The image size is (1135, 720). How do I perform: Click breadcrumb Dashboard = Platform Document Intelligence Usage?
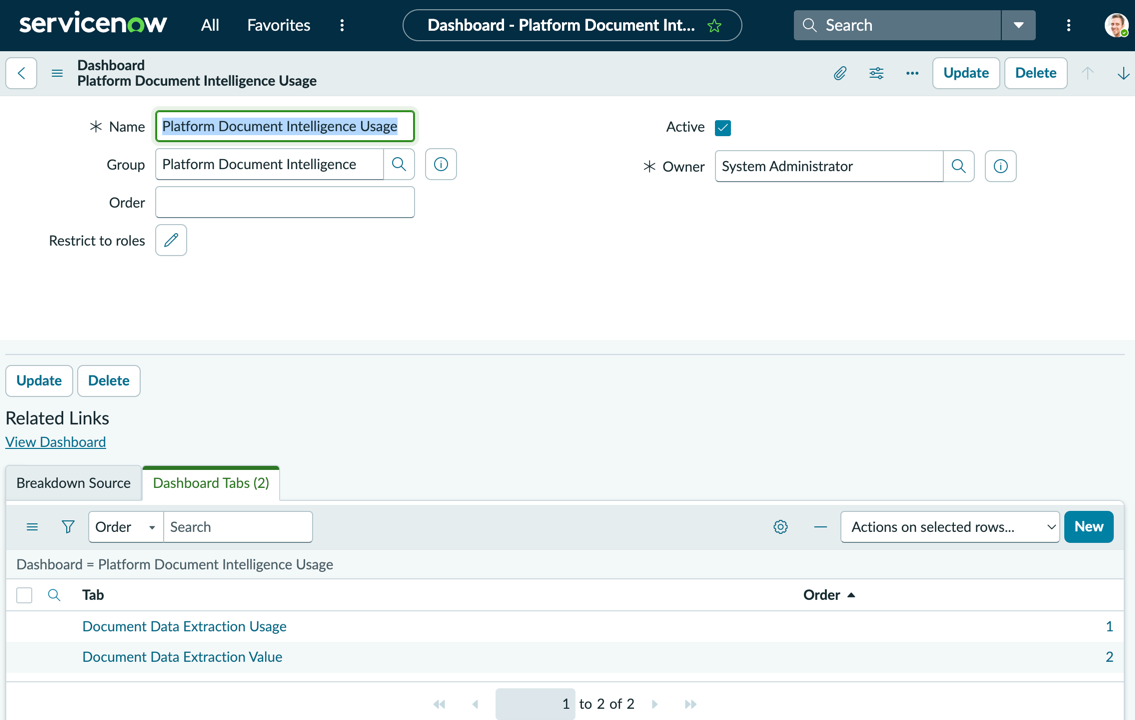174,564
